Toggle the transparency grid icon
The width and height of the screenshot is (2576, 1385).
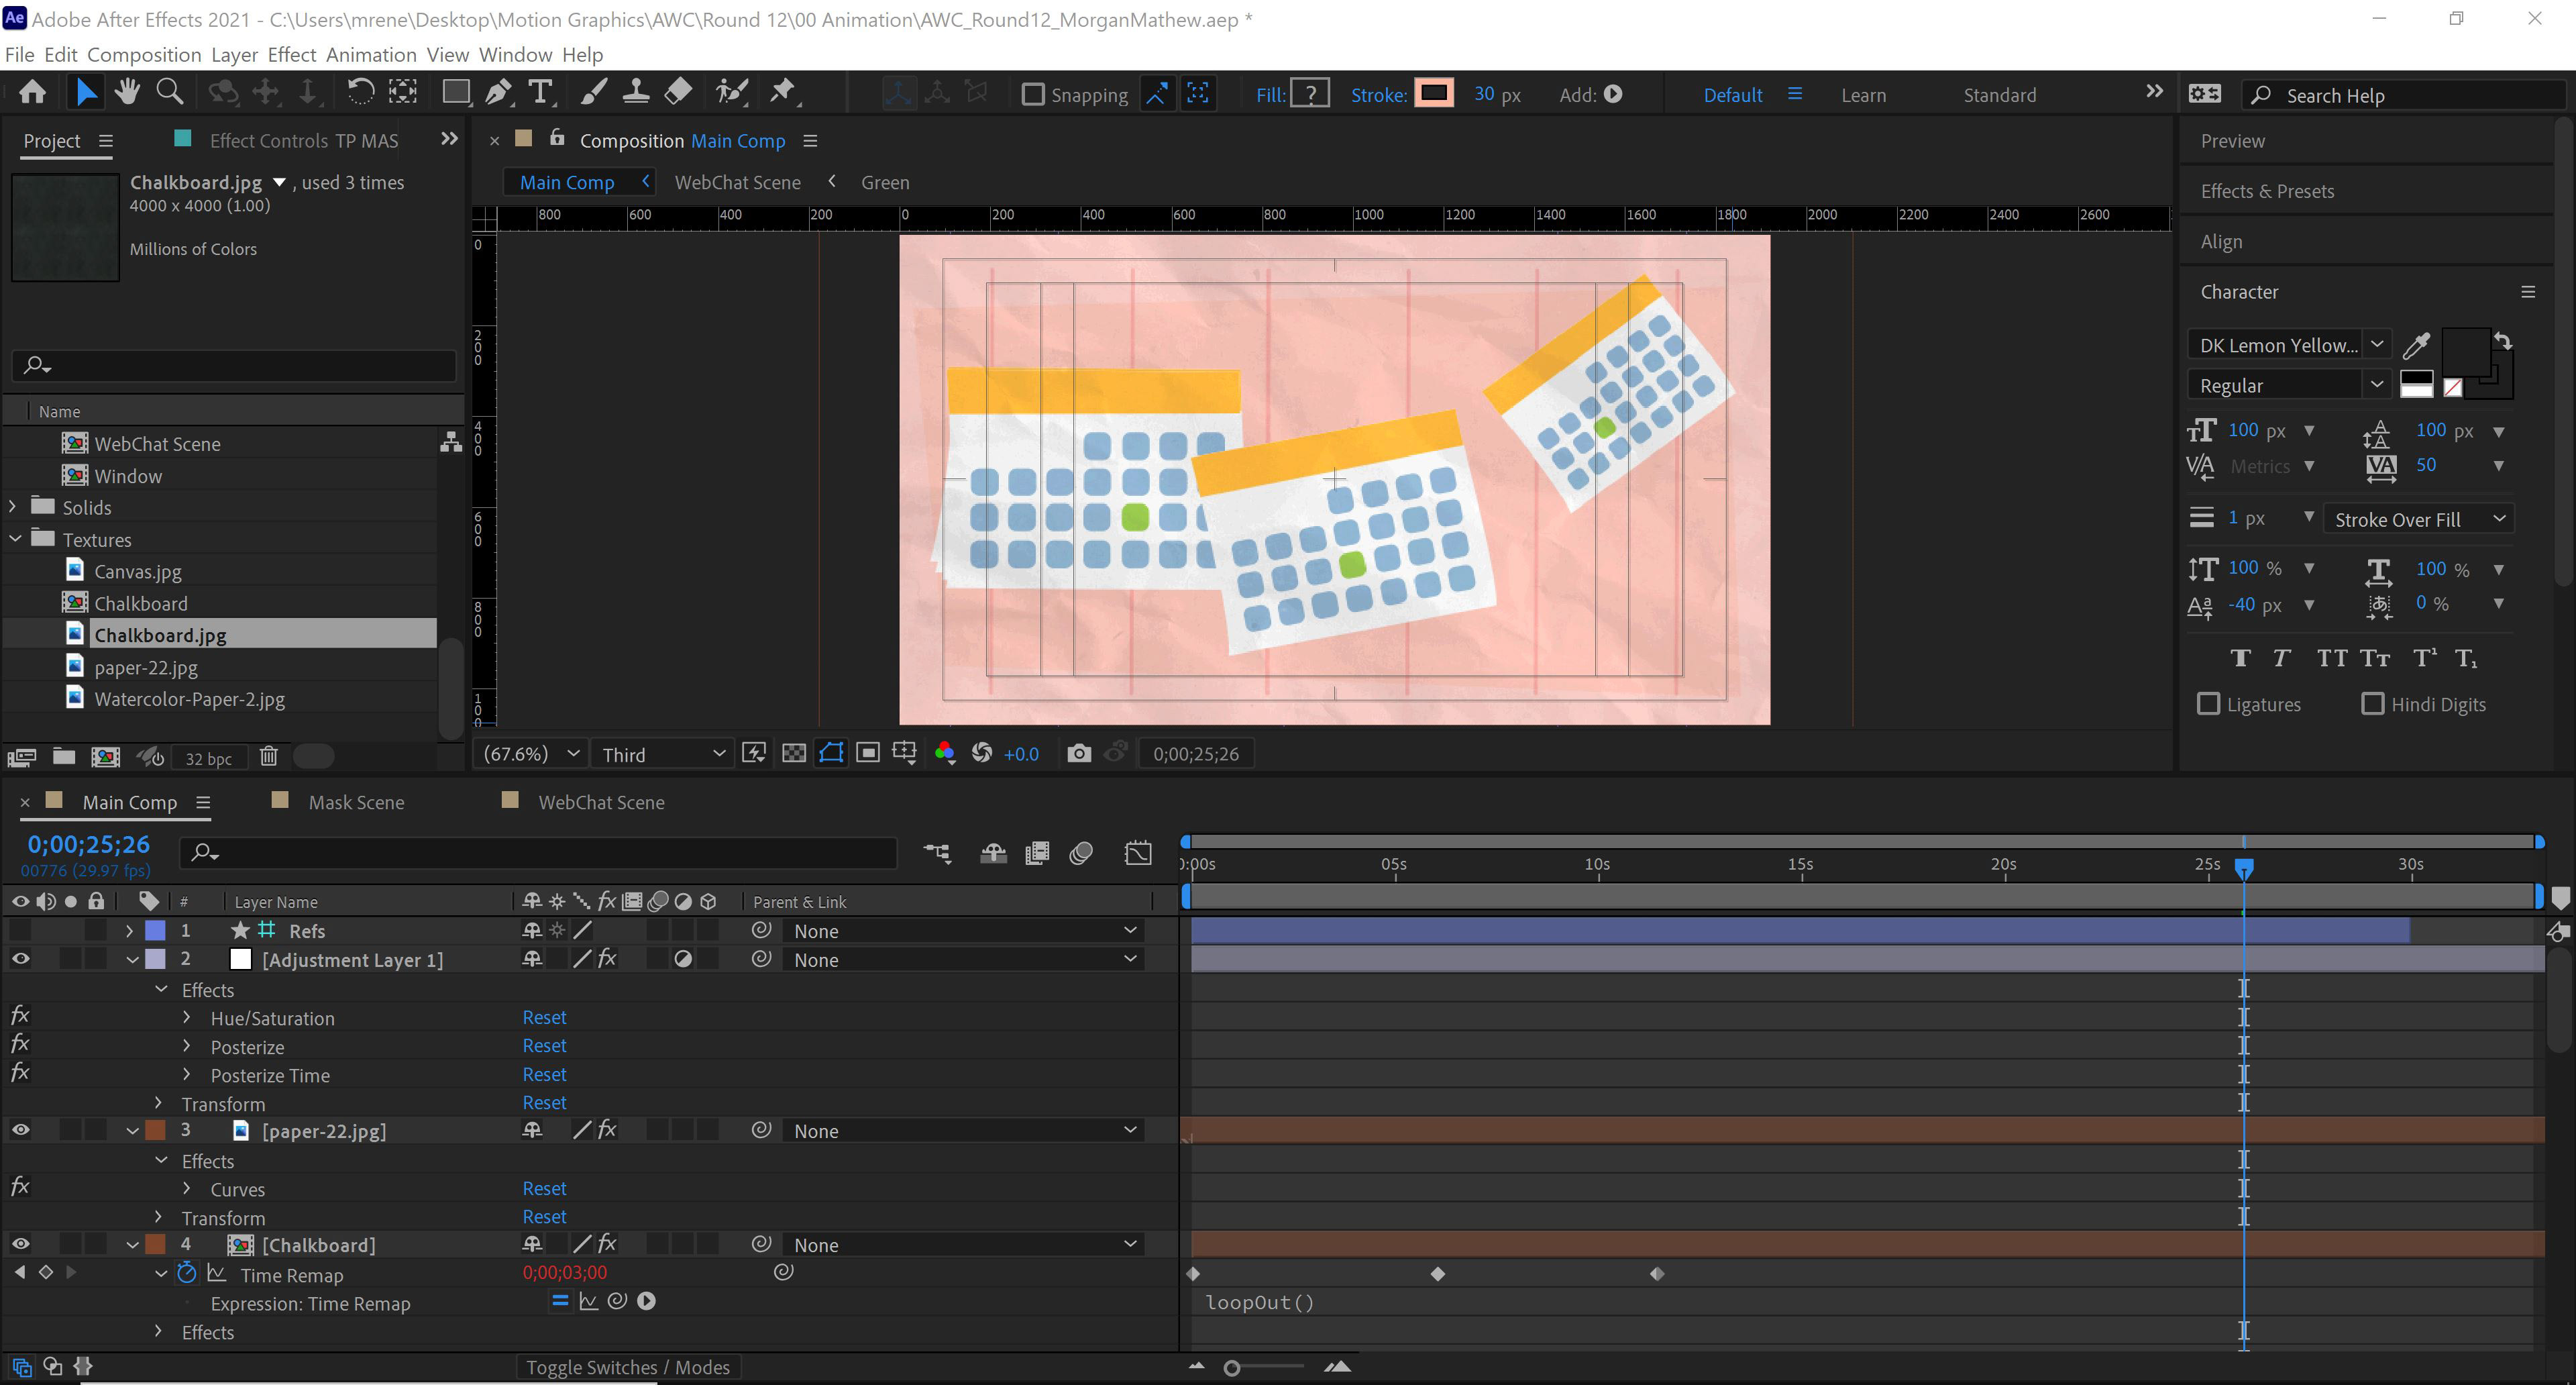pyautogui.click(x=793, y=754)
